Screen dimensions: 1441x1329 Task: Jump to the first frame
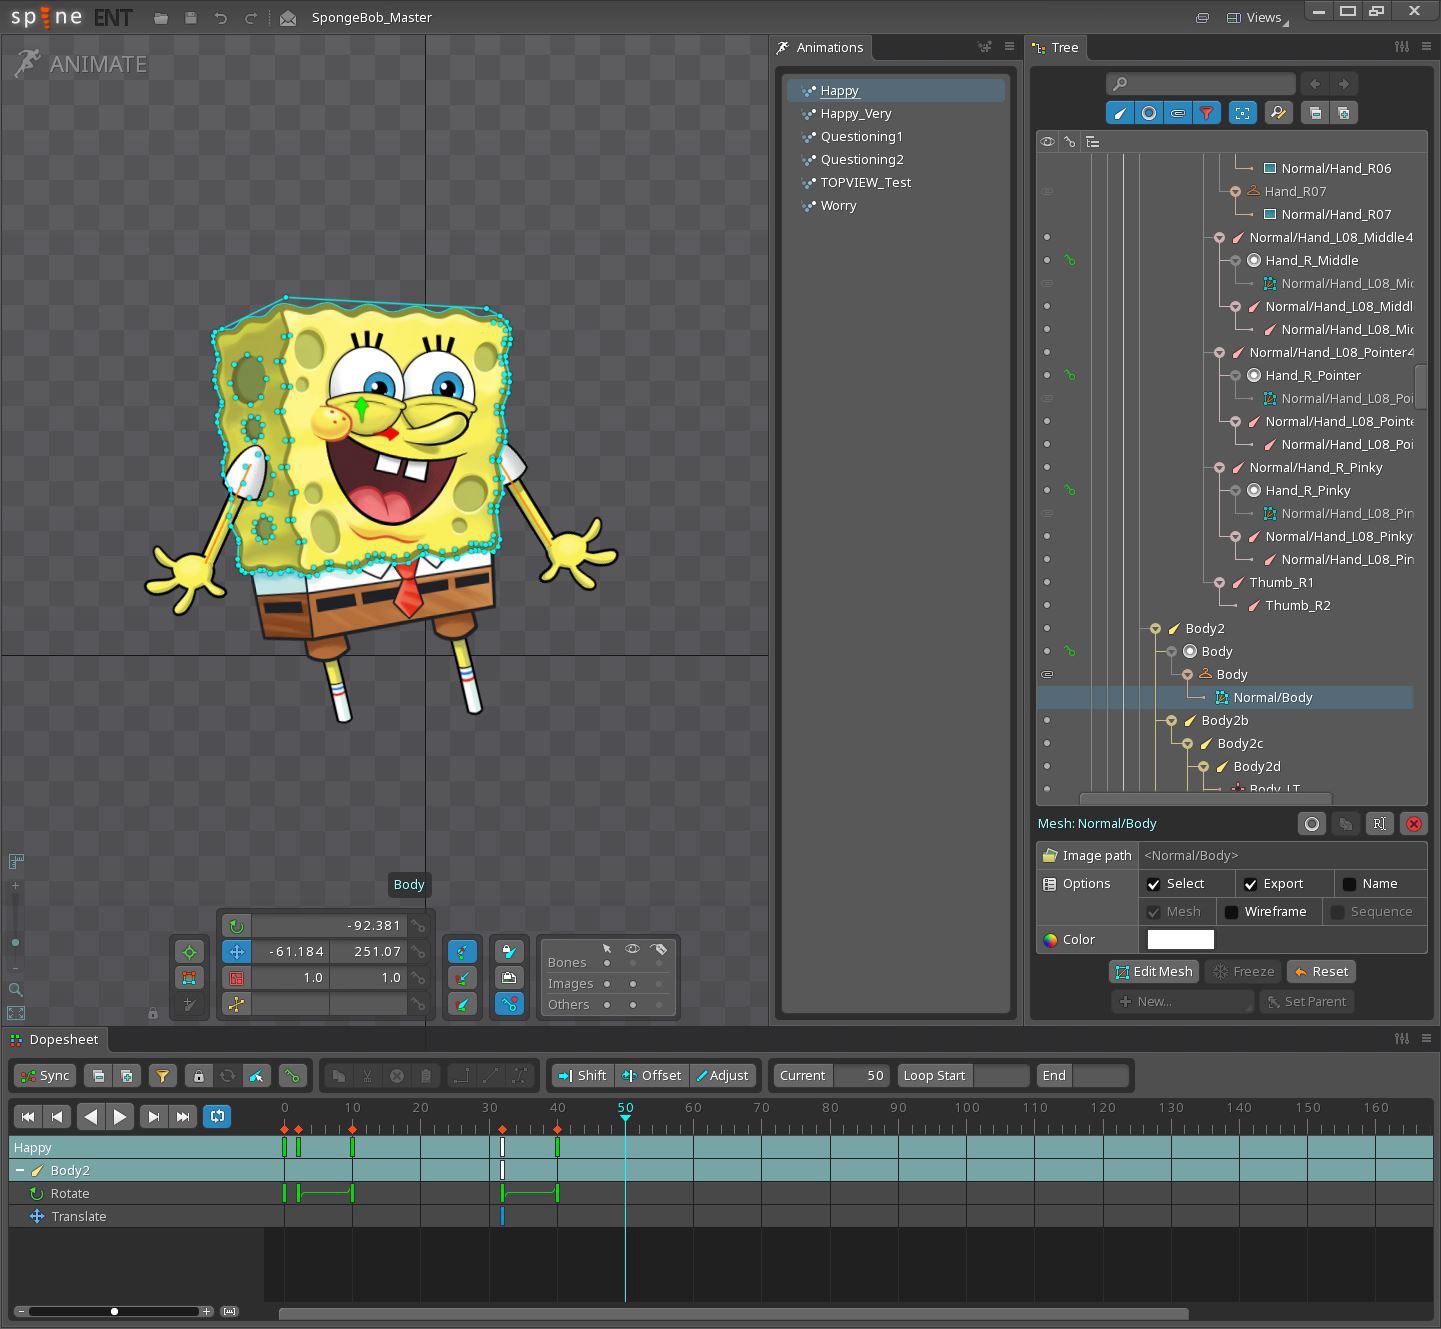tap(28, 1117)
